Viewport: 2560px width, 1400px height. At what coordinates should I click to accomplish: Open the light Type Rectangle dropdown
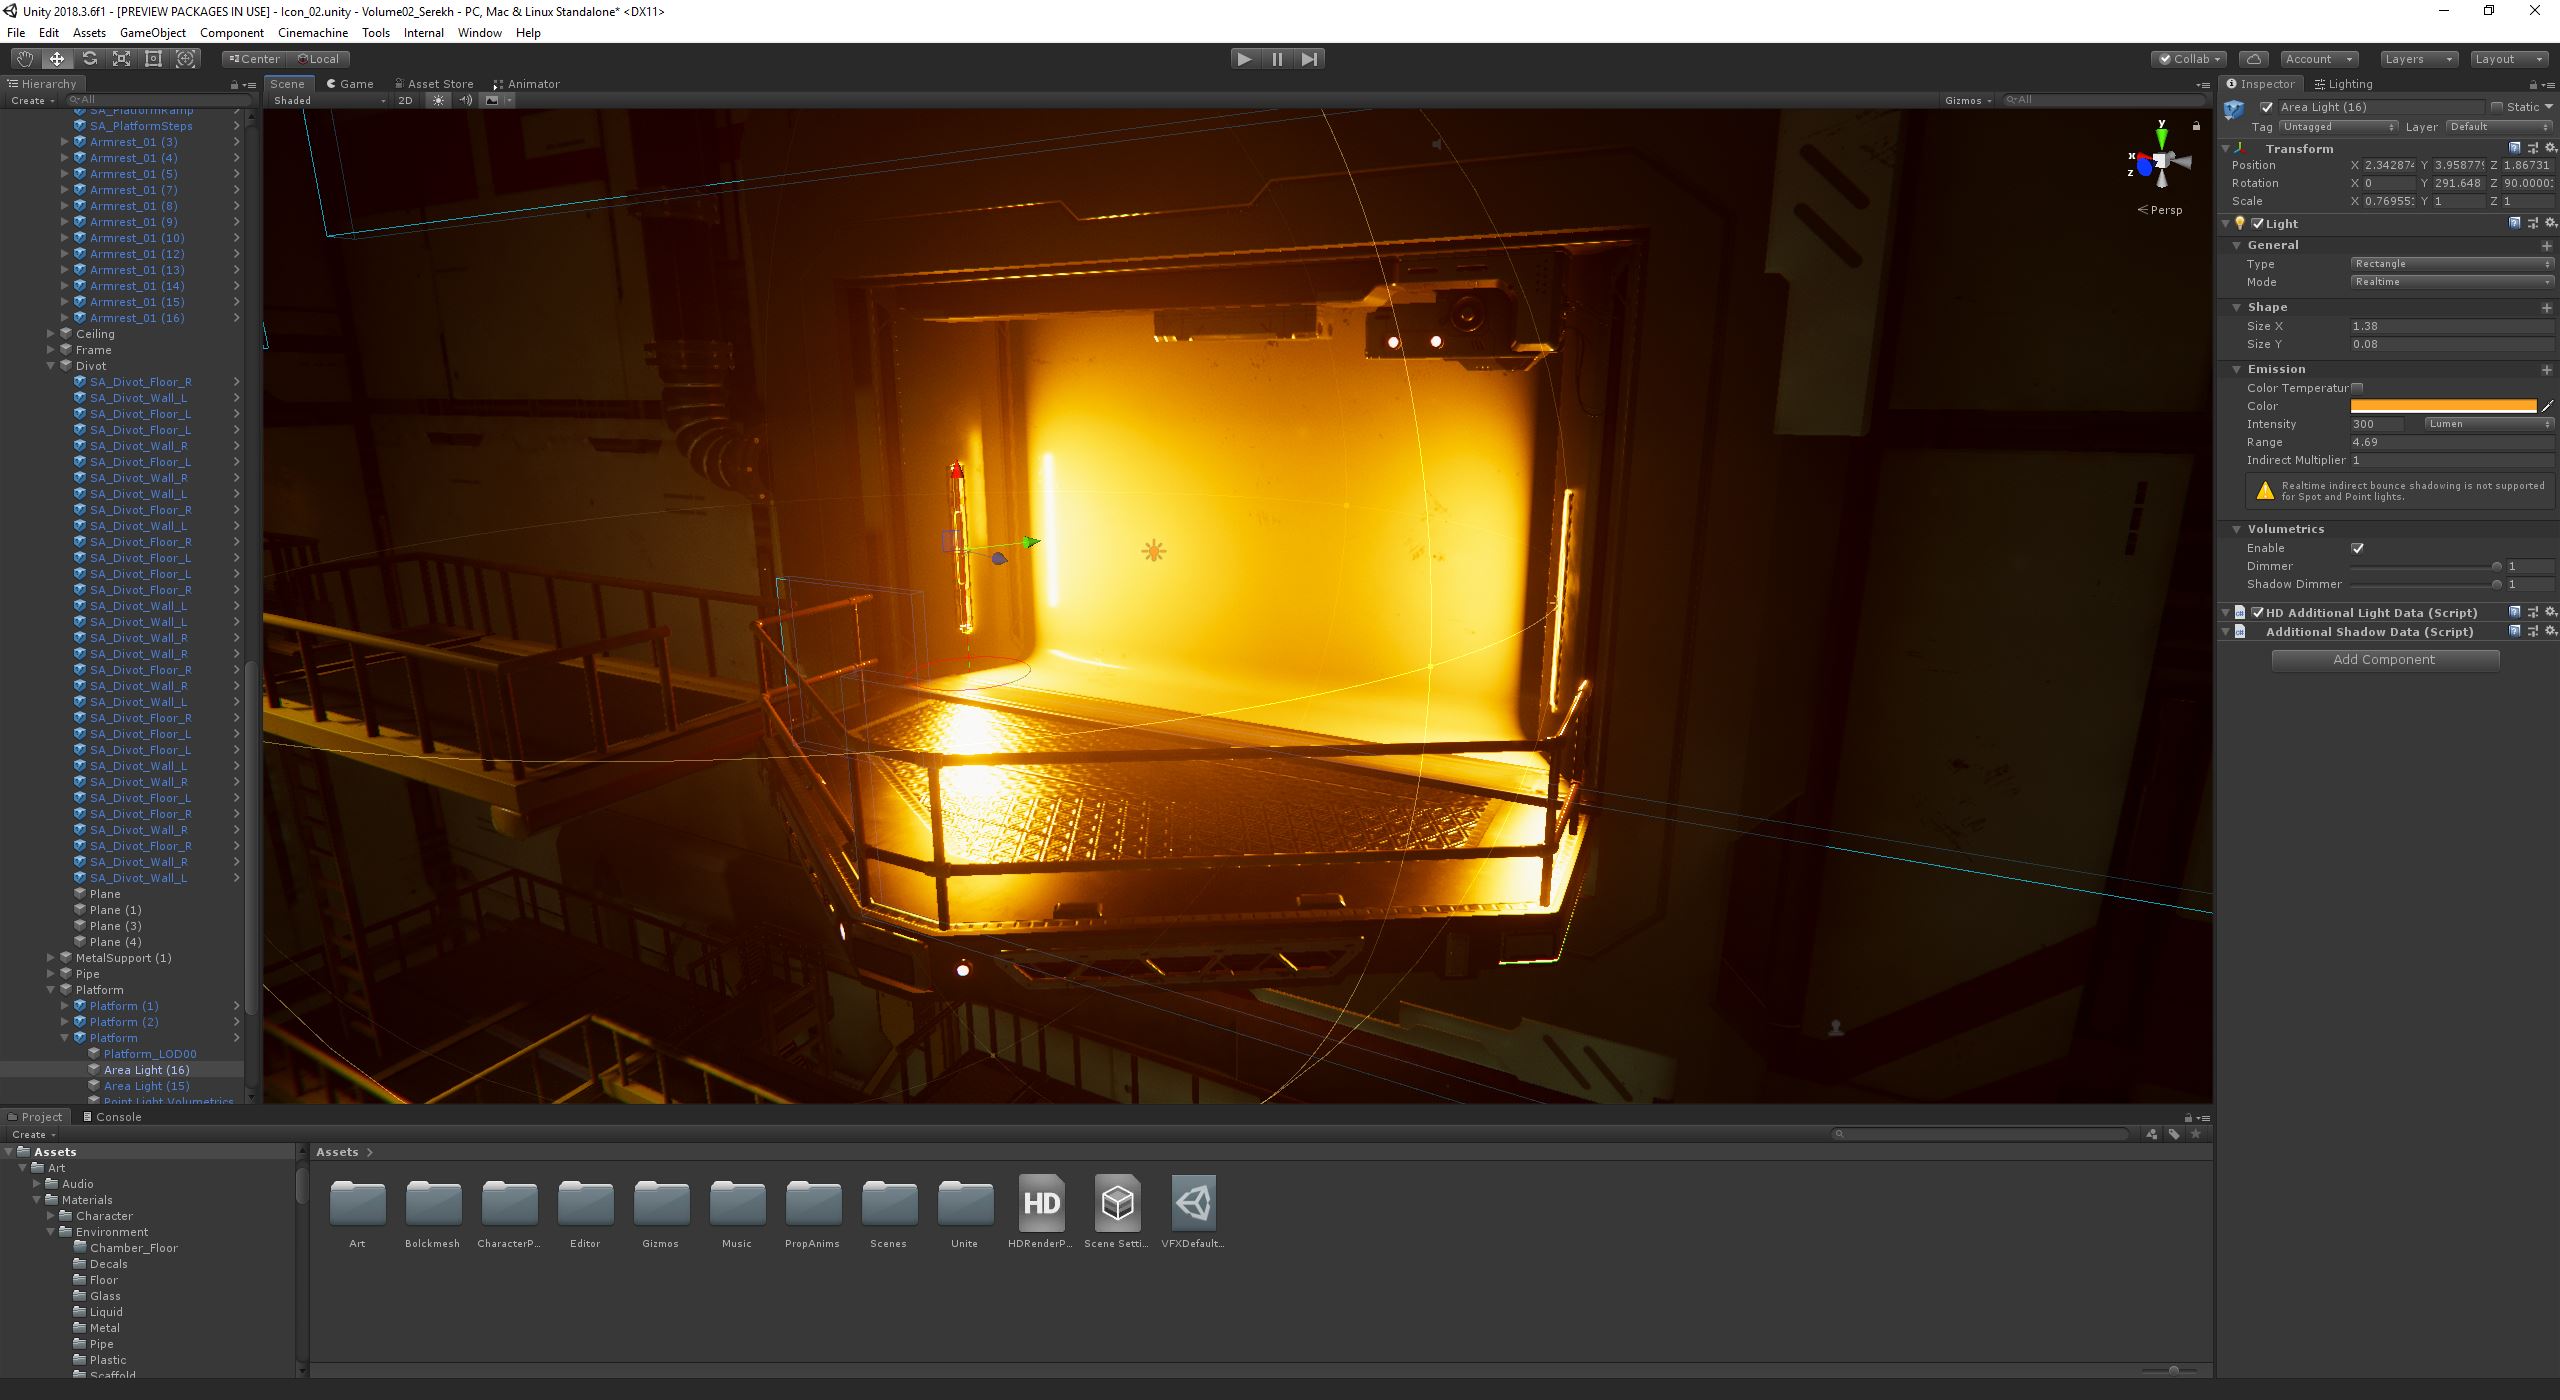click(2450, 264)
